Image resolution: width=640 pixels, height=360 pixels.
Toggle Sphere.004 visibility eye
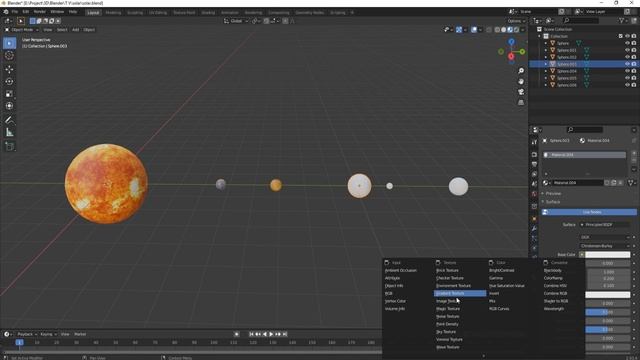click(x=627, y=71)
